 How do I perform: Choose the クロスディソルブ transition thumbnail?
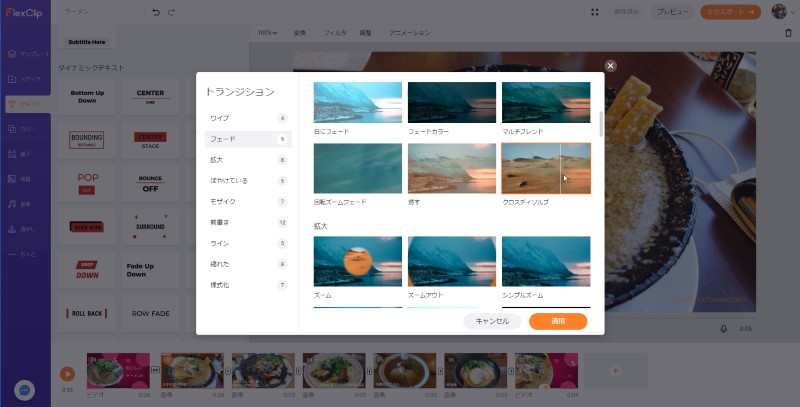point(546,168)
